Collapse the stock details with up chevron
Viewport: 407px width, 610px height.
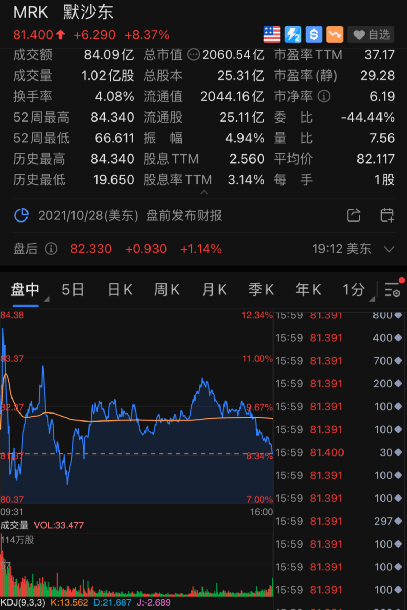[x=204, y=192]
